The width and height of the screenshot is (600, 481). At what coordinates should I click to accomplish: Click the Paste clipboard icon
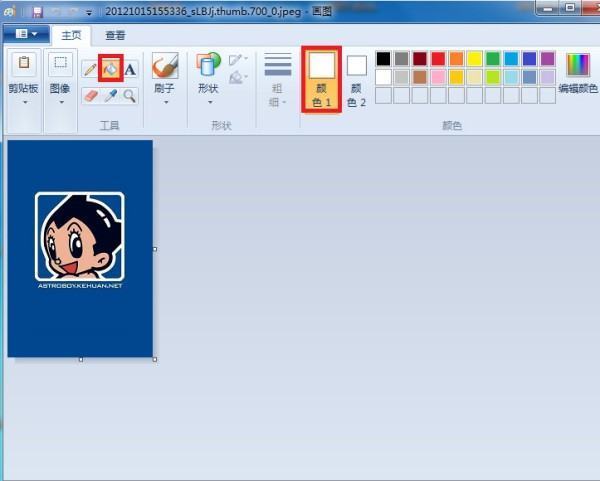24,62
